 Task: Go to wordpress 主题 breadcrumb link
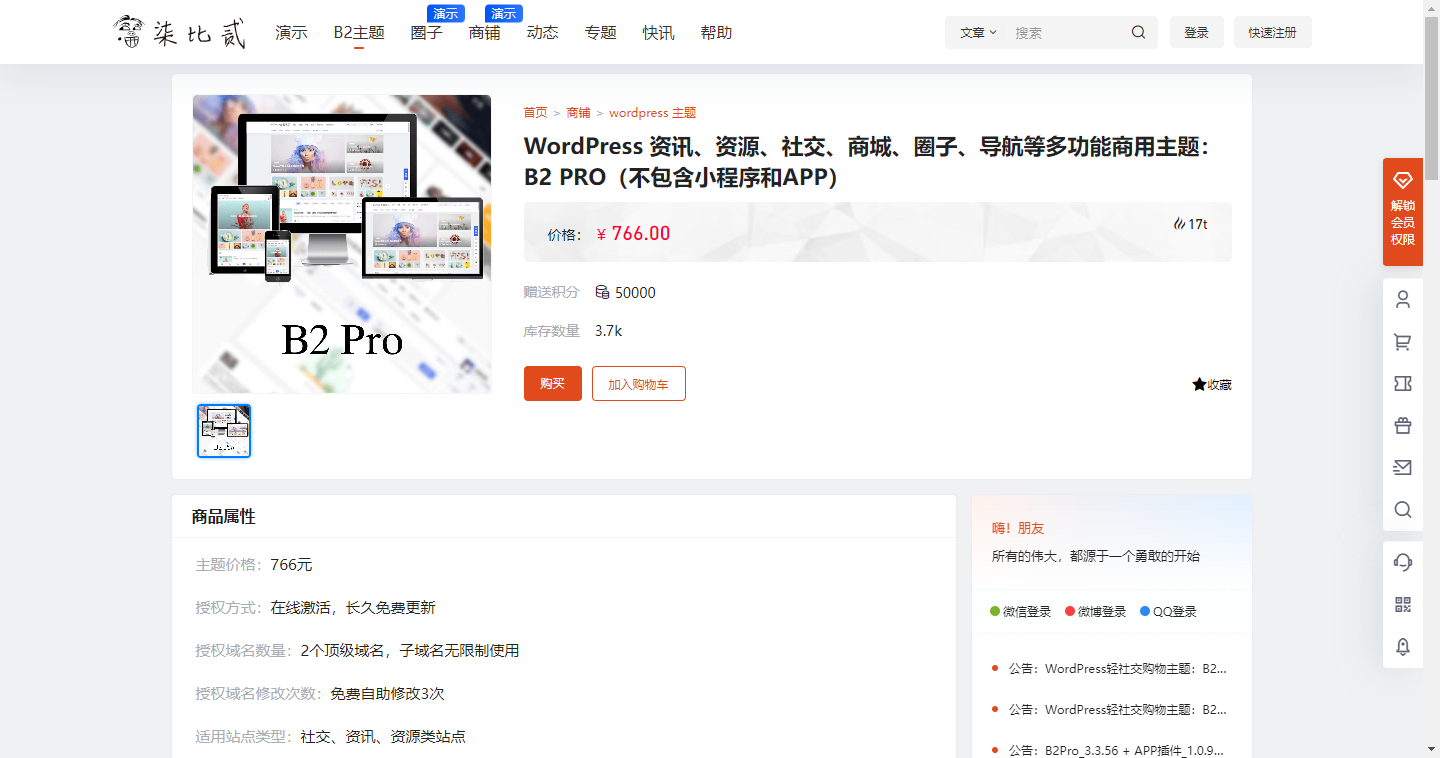pyautogui.click(x=652, y=113)
